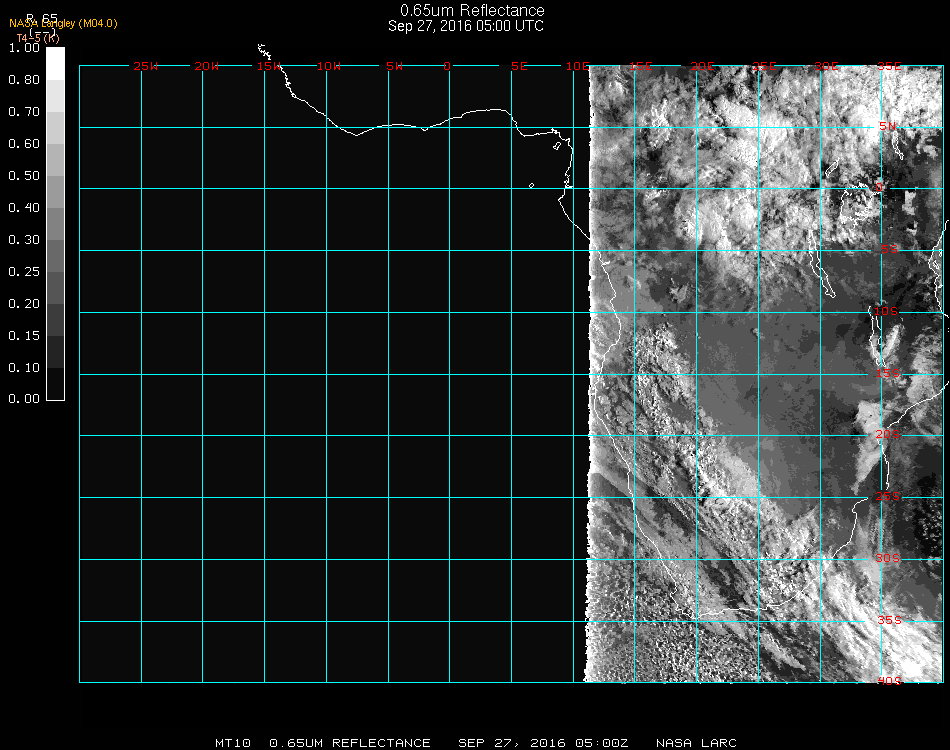Click the 10S latitude label

(886, 311)
